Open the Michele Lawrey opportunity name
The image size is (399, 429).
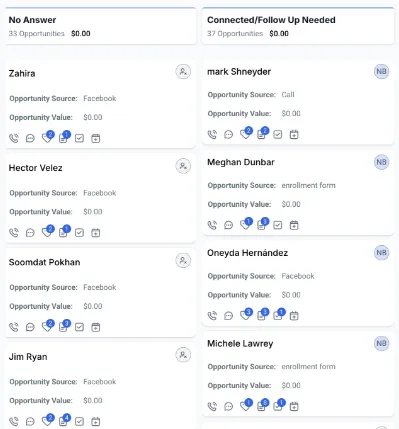tap(240, 344)
